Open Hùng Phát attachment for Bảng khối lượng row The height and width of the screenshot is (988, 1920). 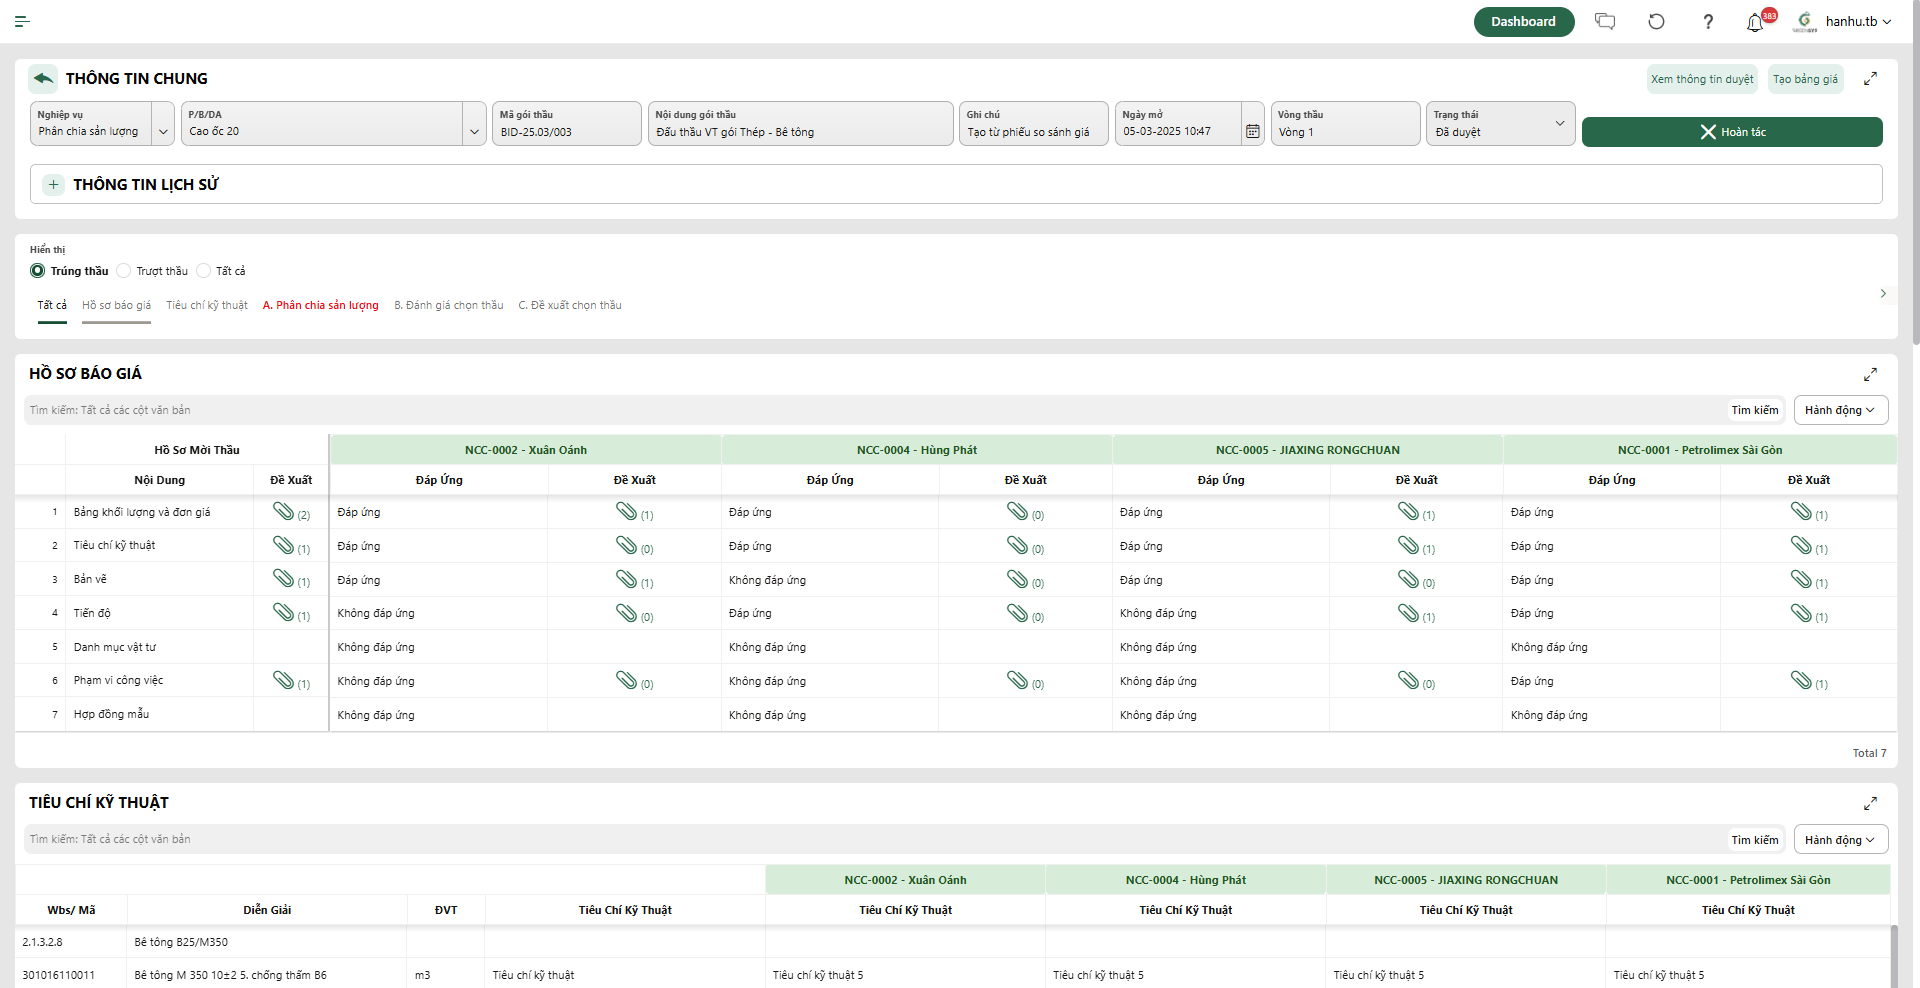(x=1018, y=511)
